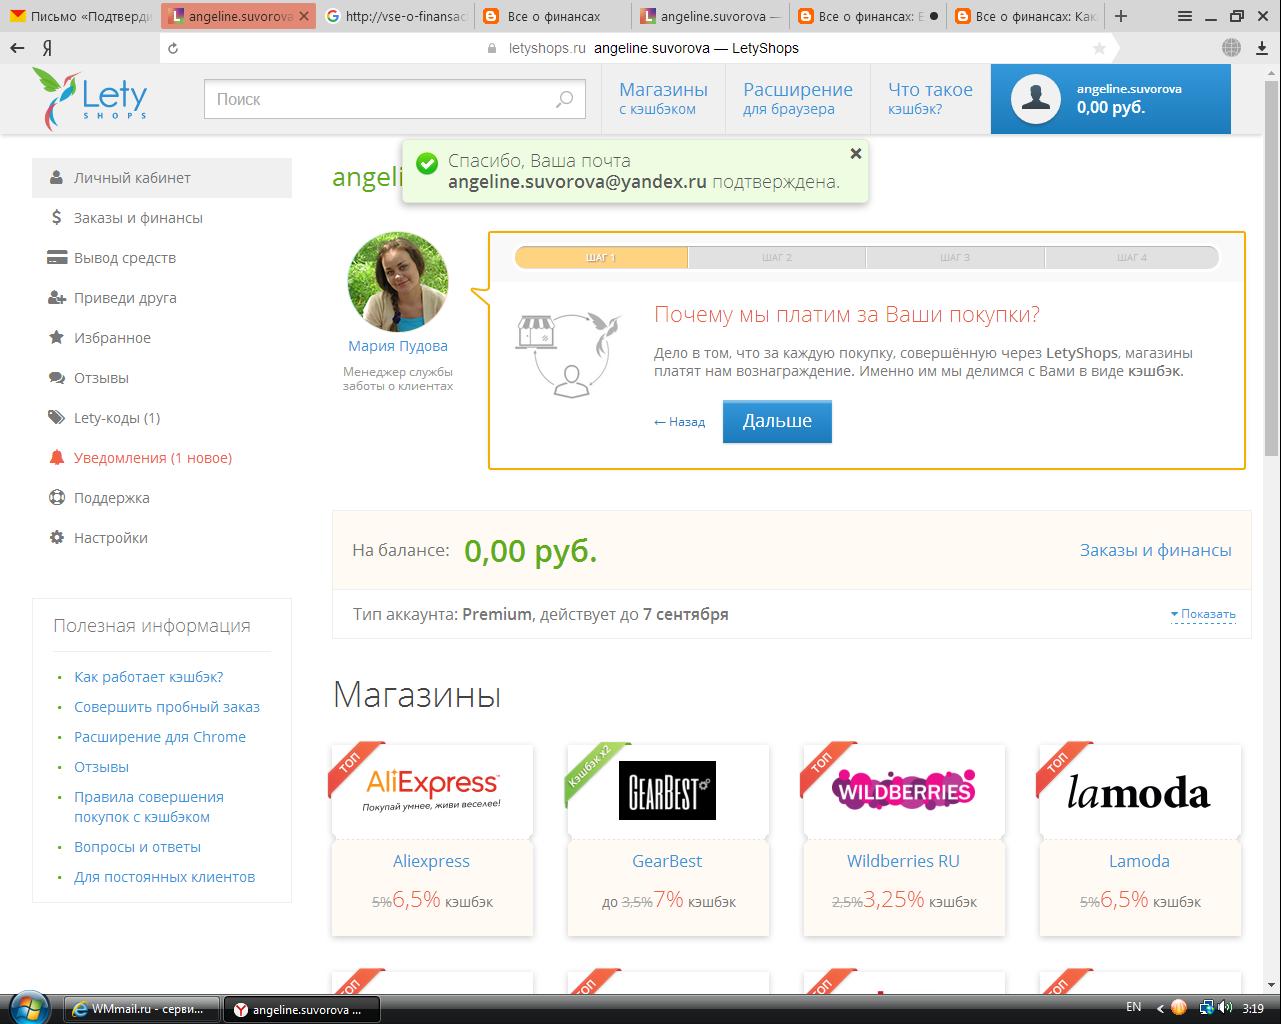
Task: Click the LetyShops logo
Action: coord(90,98)
